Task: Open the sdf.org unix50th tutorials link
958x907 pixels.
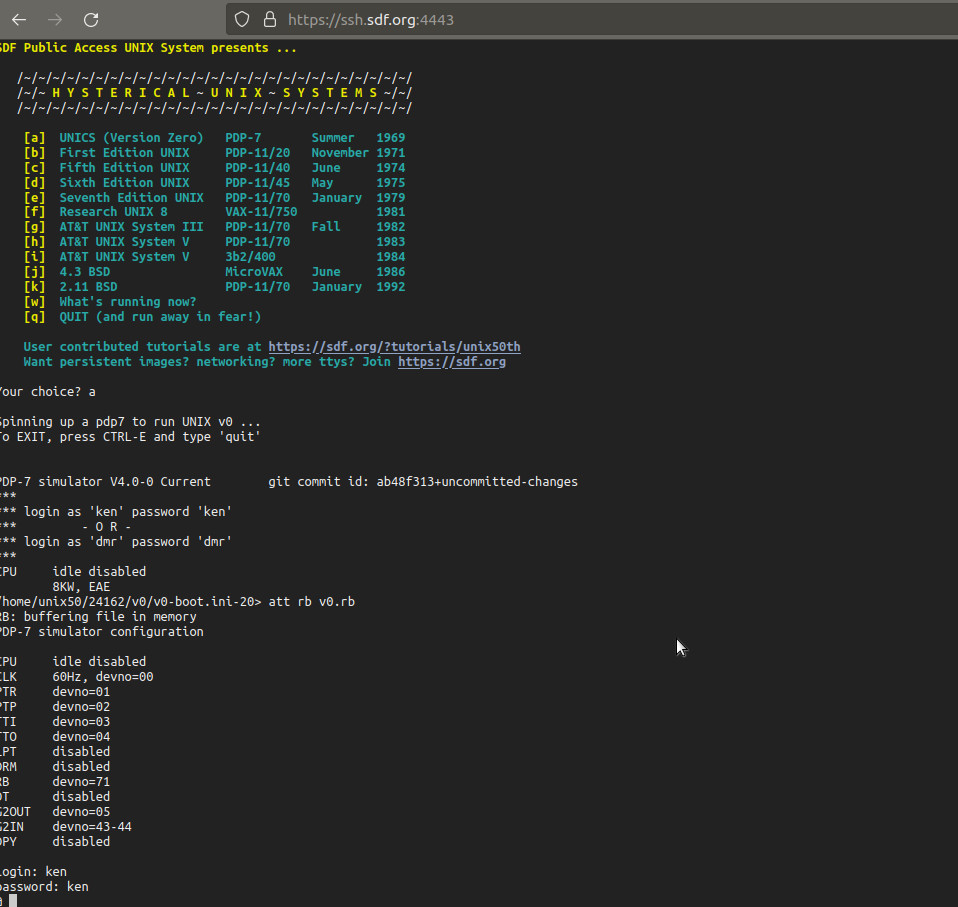Action: click(394, 347)
